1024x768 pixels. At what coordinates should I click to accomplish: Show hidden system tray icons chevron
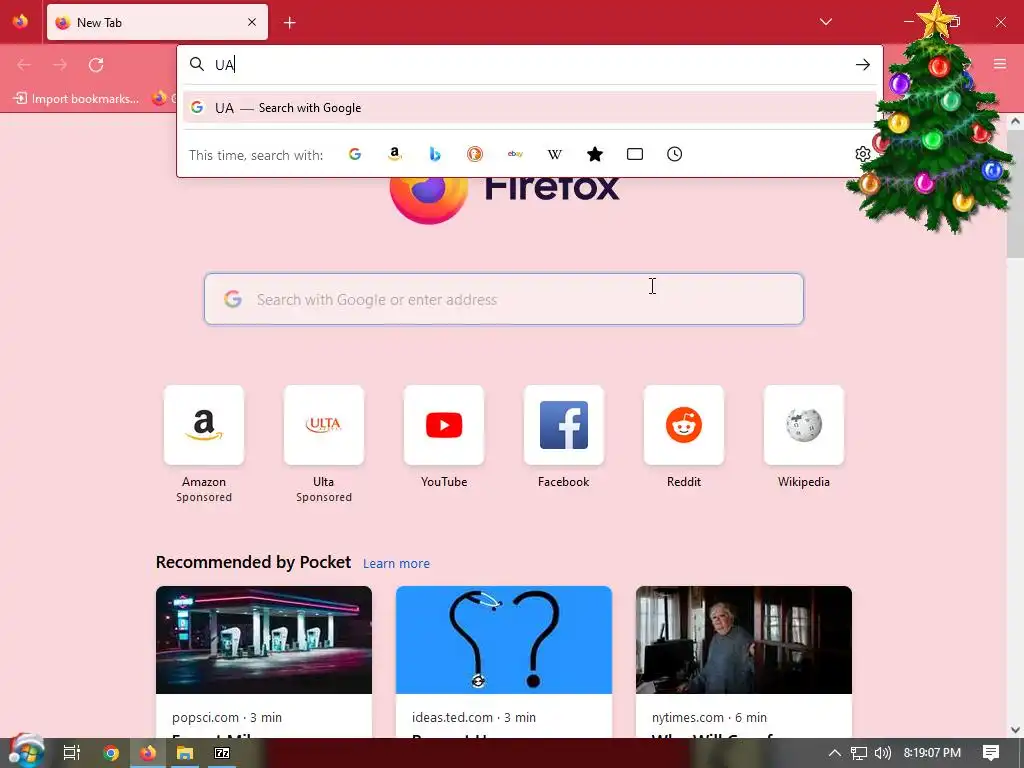click(x=835, y=753)
